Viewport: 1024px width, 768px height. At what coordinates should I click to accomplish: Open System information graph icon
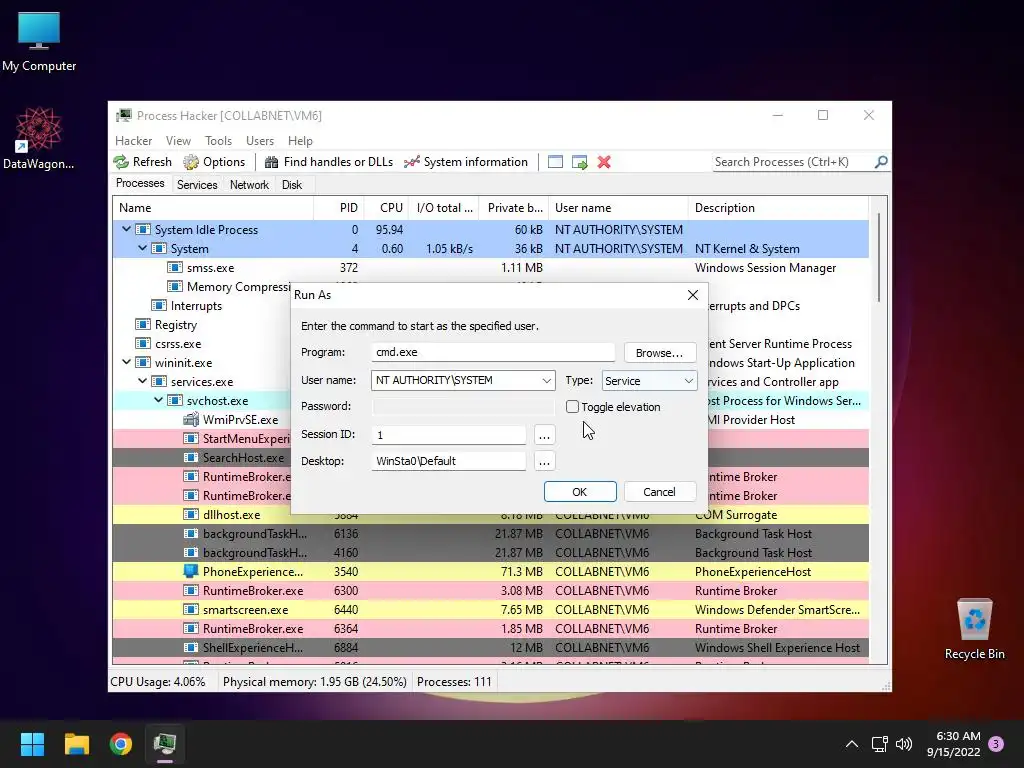[x=411, y=162]
